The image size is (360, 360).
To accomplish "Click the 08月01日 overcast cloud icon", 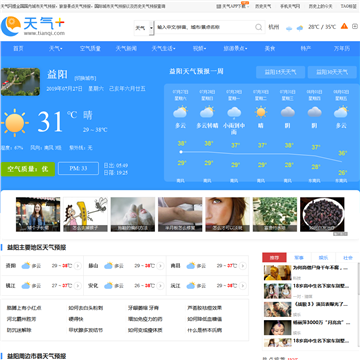I will [x=314, y=112].
